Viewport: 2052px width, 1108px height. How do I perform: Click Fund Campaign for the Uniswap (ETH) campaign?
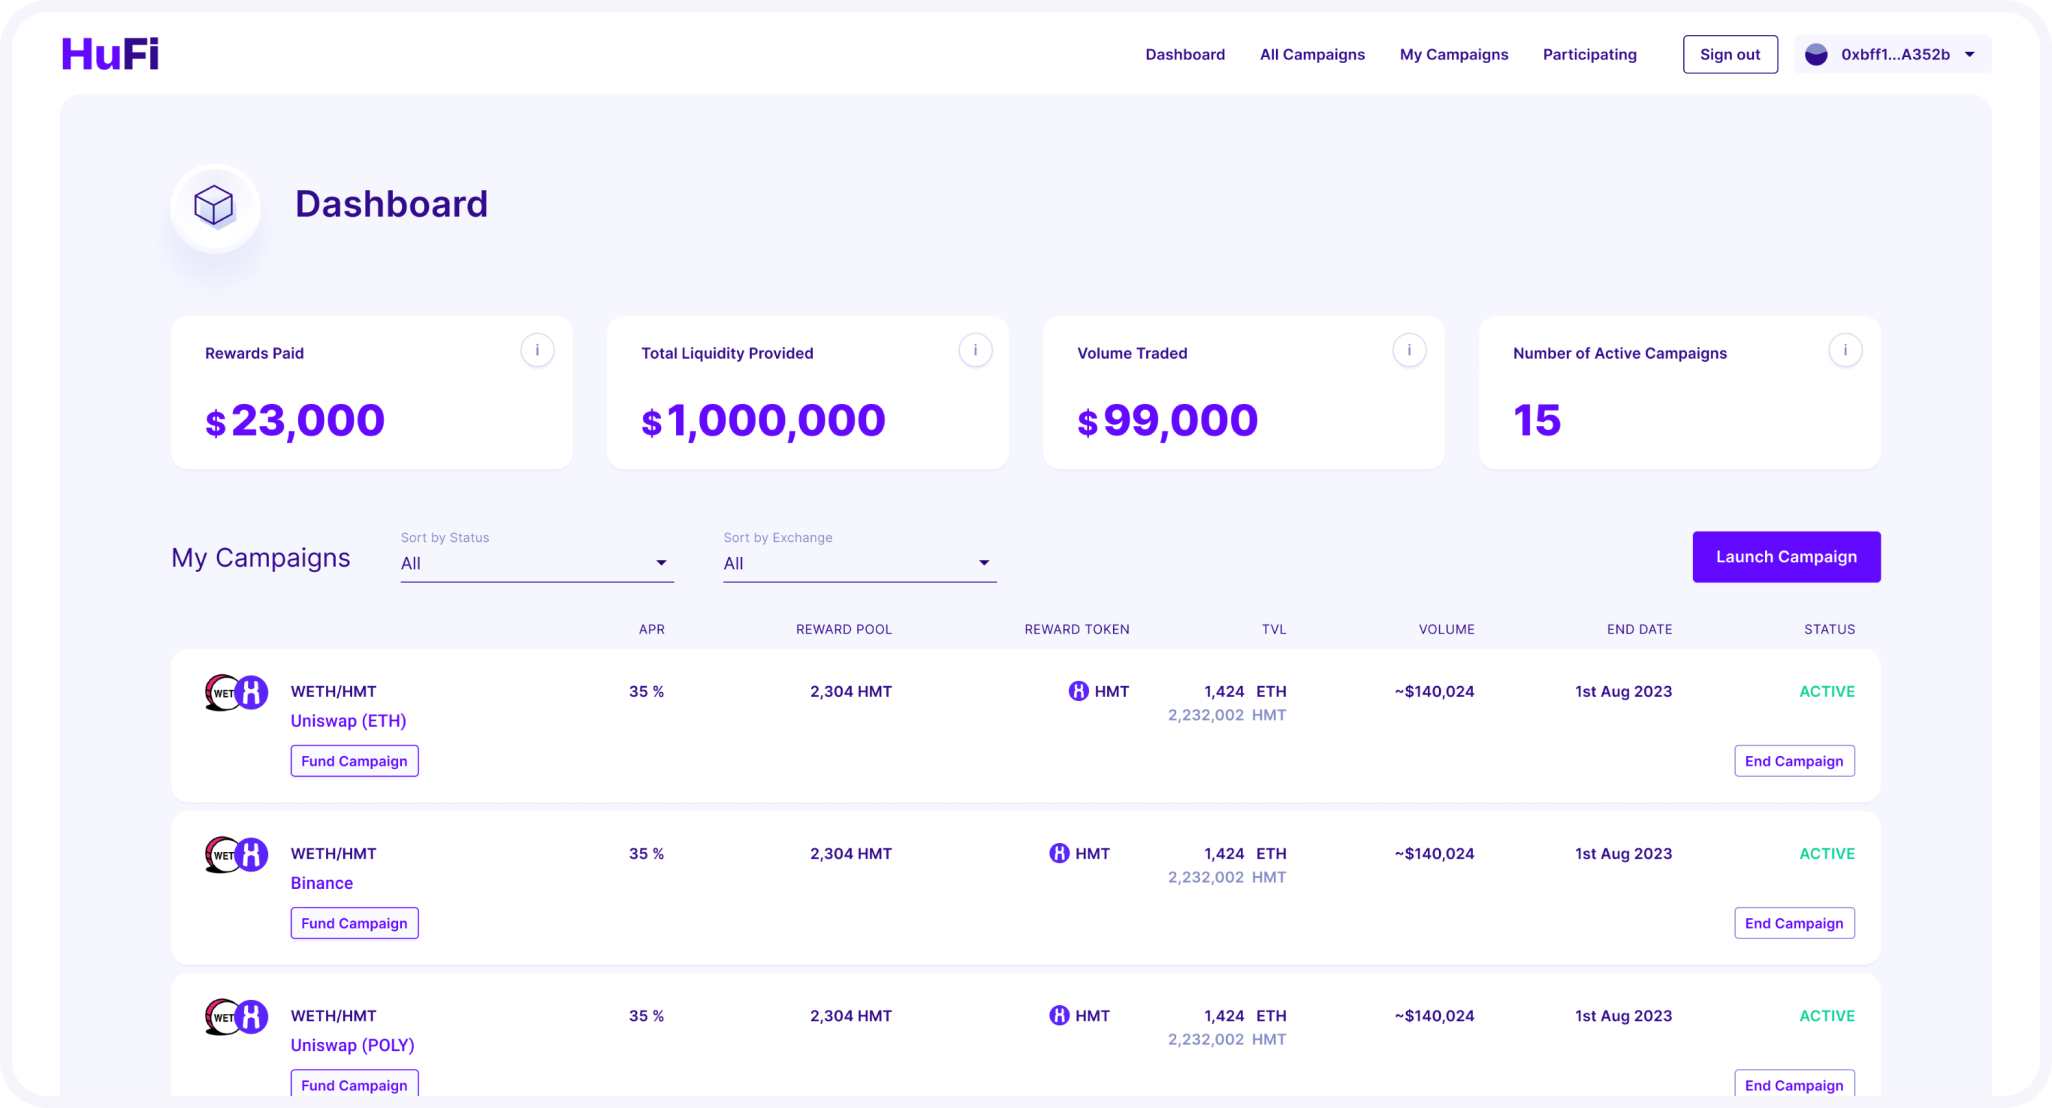pos(354,761)
